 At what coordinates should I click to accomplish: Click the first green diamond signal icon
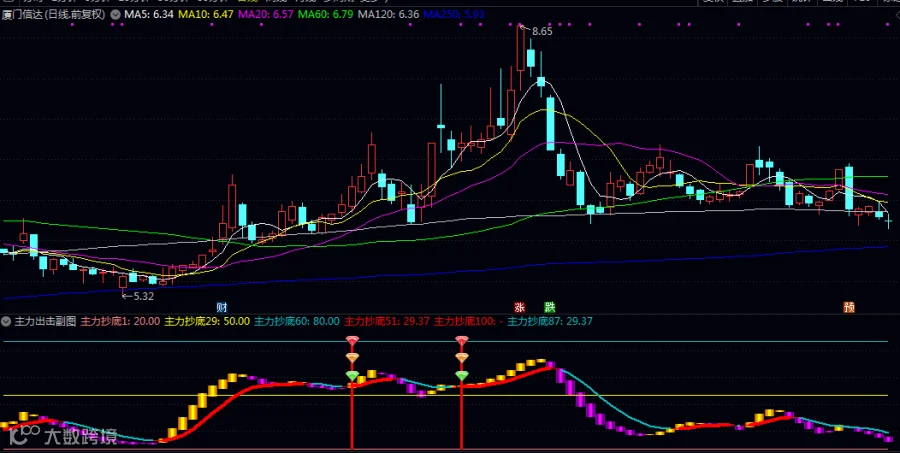[352, 375]
